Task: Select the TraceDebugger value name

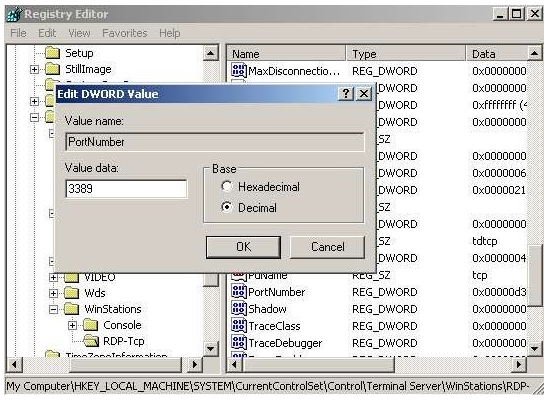Action: pyautogui.click(x=285, y=343)
